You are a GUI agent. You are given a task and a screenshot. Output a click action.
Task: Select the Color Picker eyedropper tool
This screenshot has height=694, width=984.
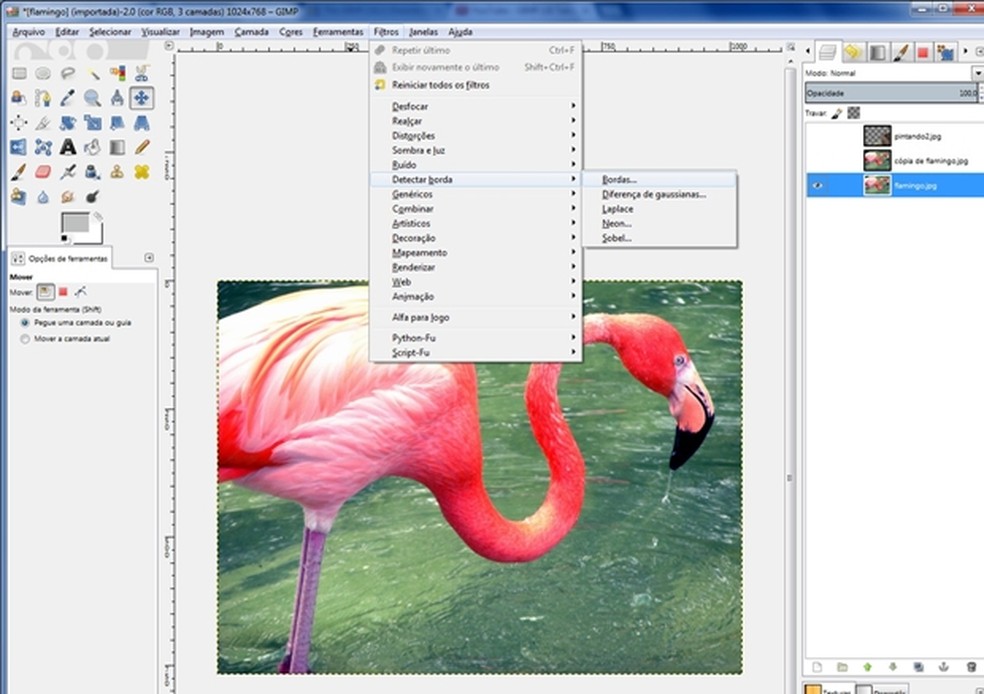(x=68, y=98)
